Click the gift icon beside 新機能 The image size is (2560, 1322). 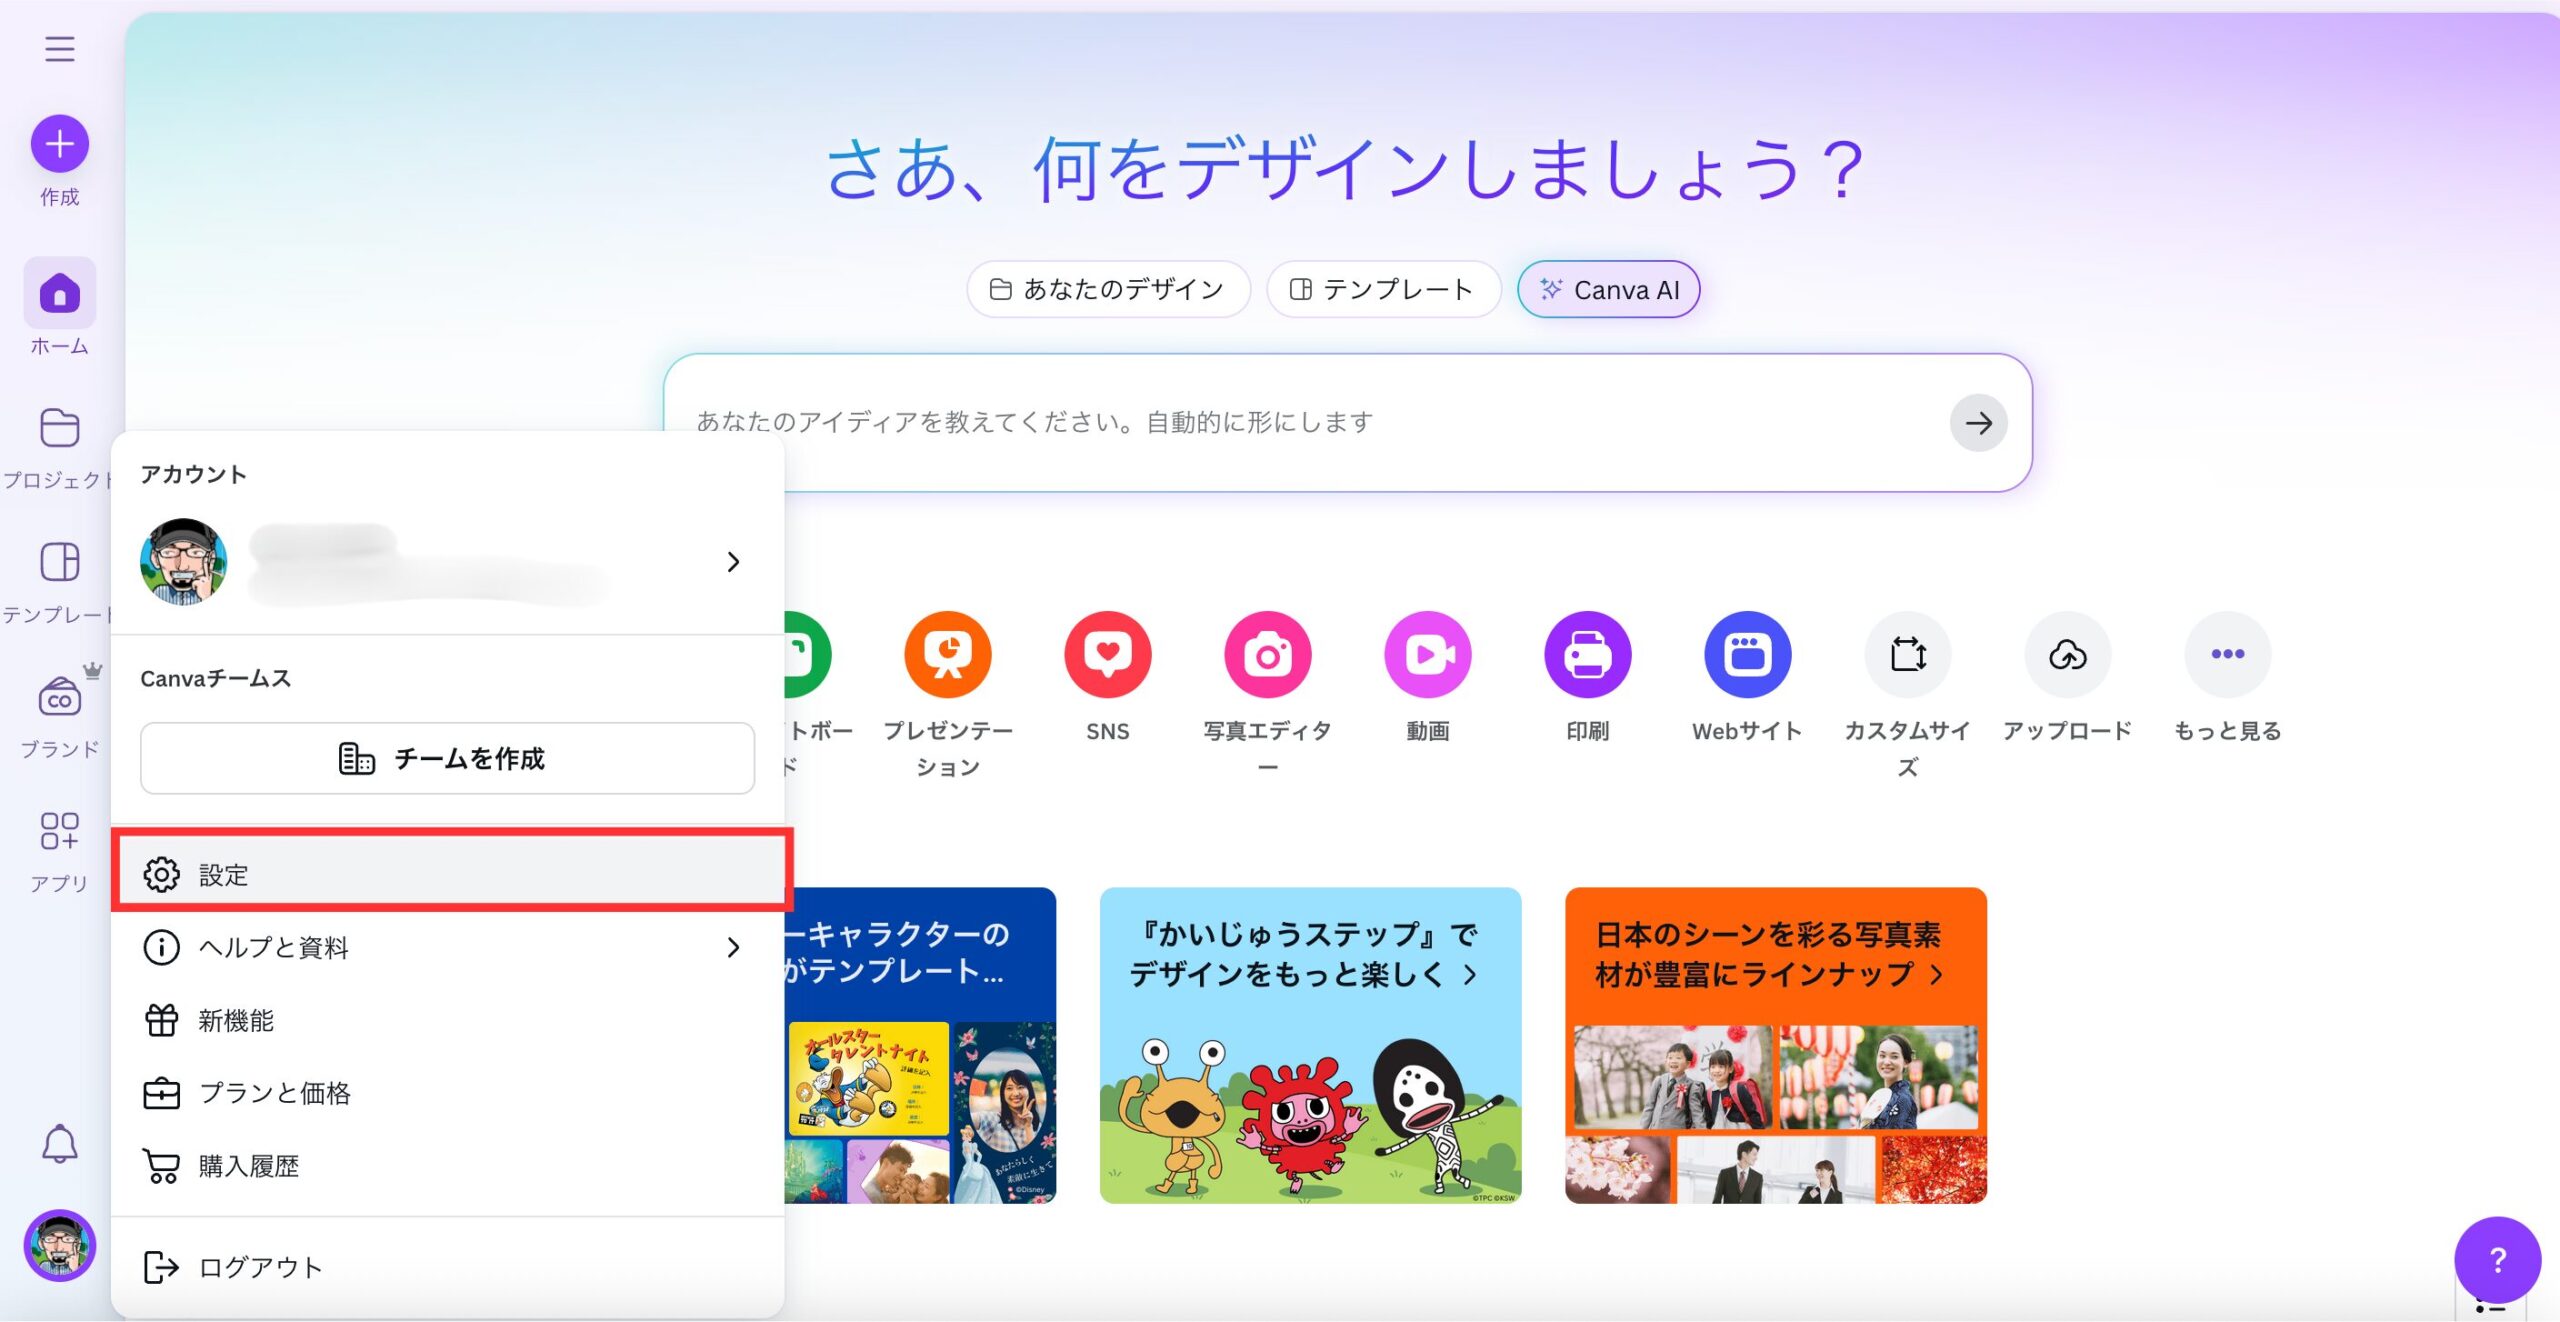tap(161, 1020)
